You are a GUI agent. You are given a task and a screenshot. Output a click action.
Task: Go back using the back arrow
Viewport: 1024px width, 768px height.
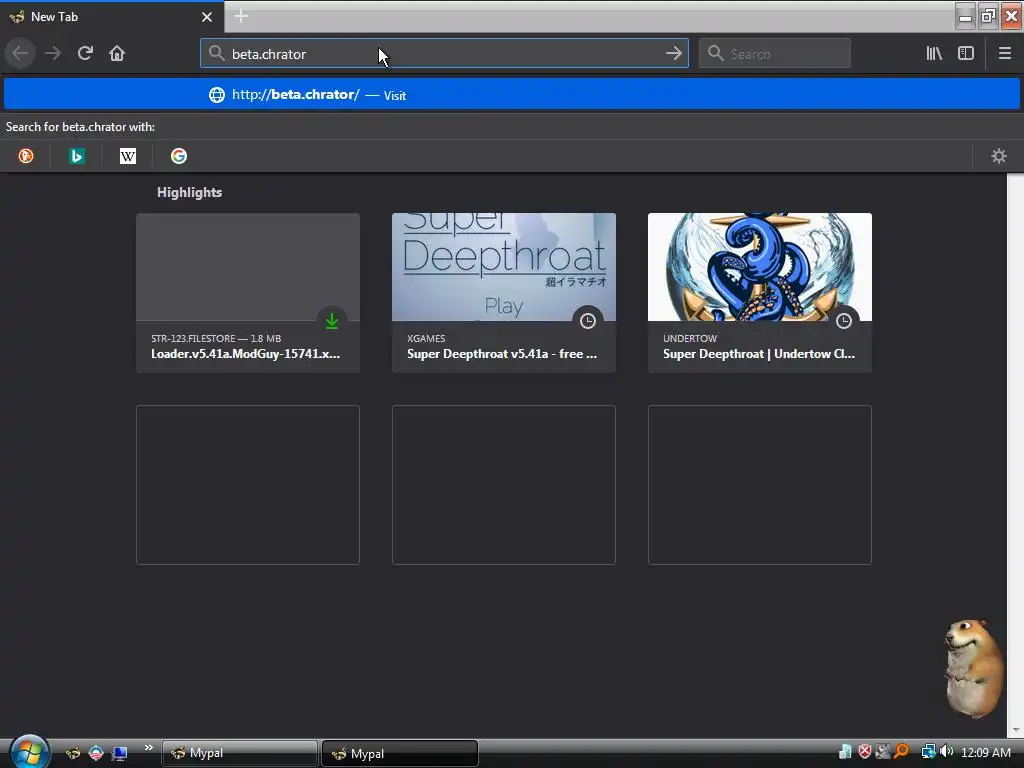click(20, 54)
